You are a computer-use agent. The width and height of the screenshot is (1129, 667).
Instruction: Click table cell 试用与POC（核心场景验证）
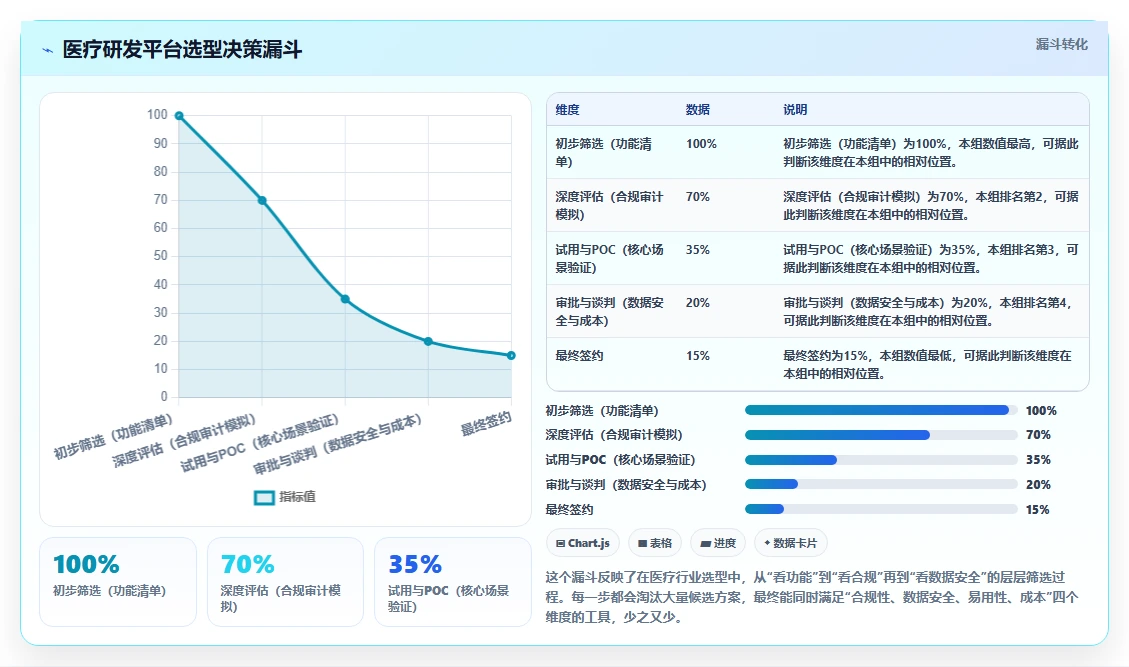[x=609, y=259]
